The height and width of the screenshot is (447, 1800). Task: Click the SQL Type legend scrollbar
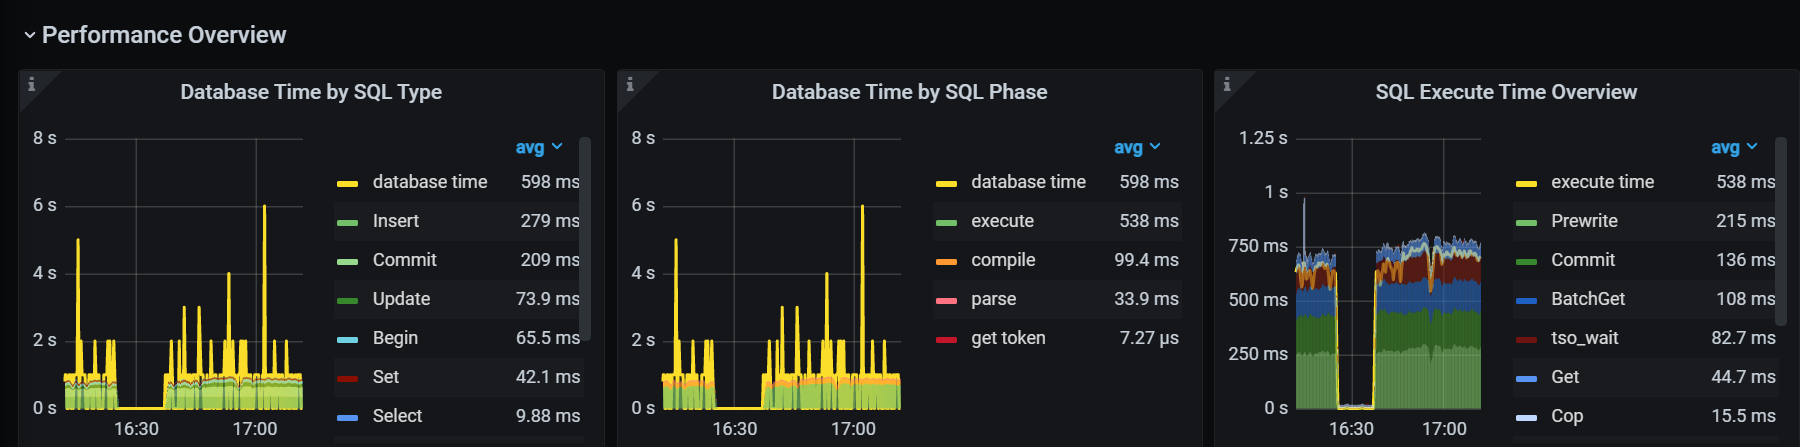585,240
